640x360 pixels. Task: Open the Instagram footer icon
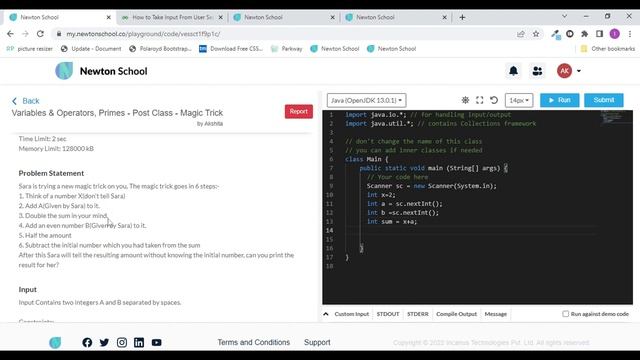[122, 342]
